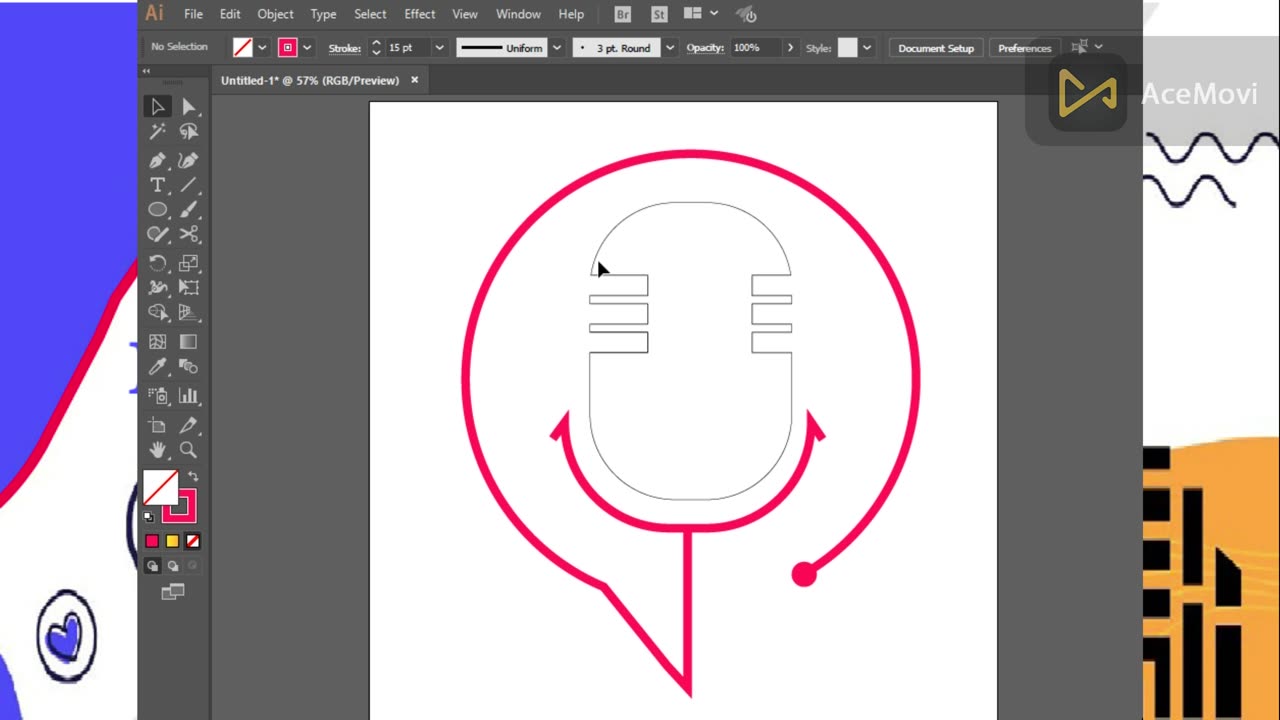
Task: Open Adobe Bridge via Br icon
Action: point(623,14)
